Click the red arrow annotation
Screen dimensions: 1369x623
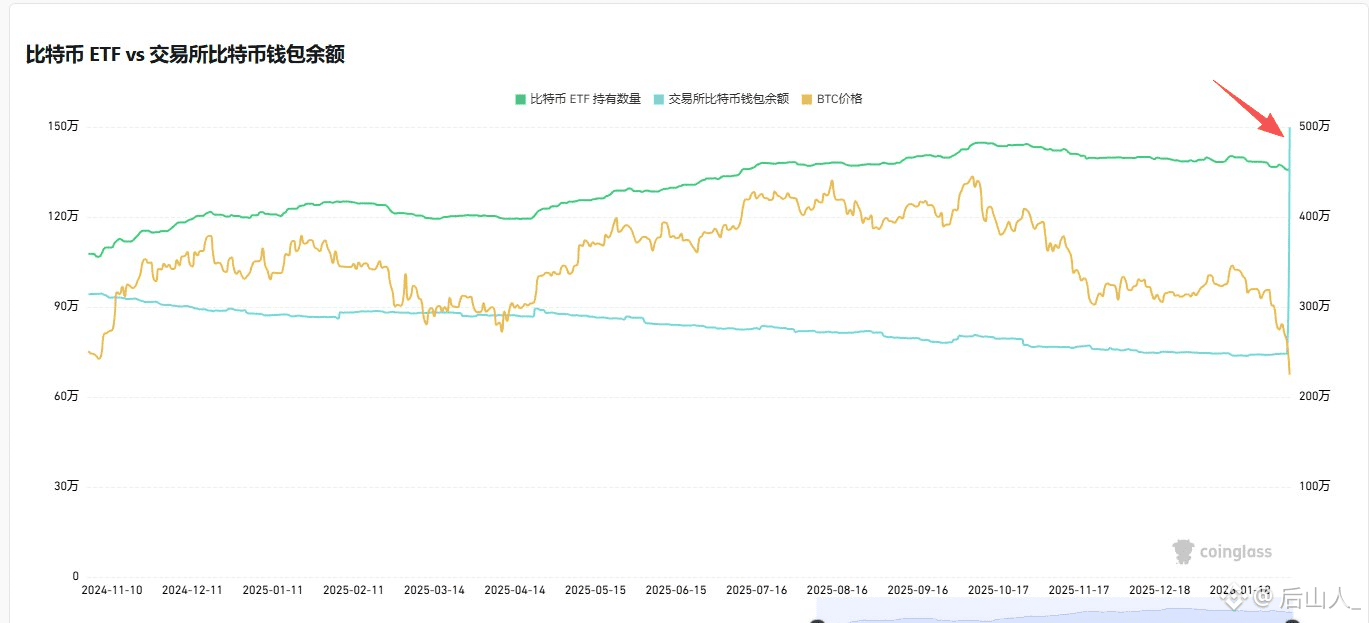1250,107
